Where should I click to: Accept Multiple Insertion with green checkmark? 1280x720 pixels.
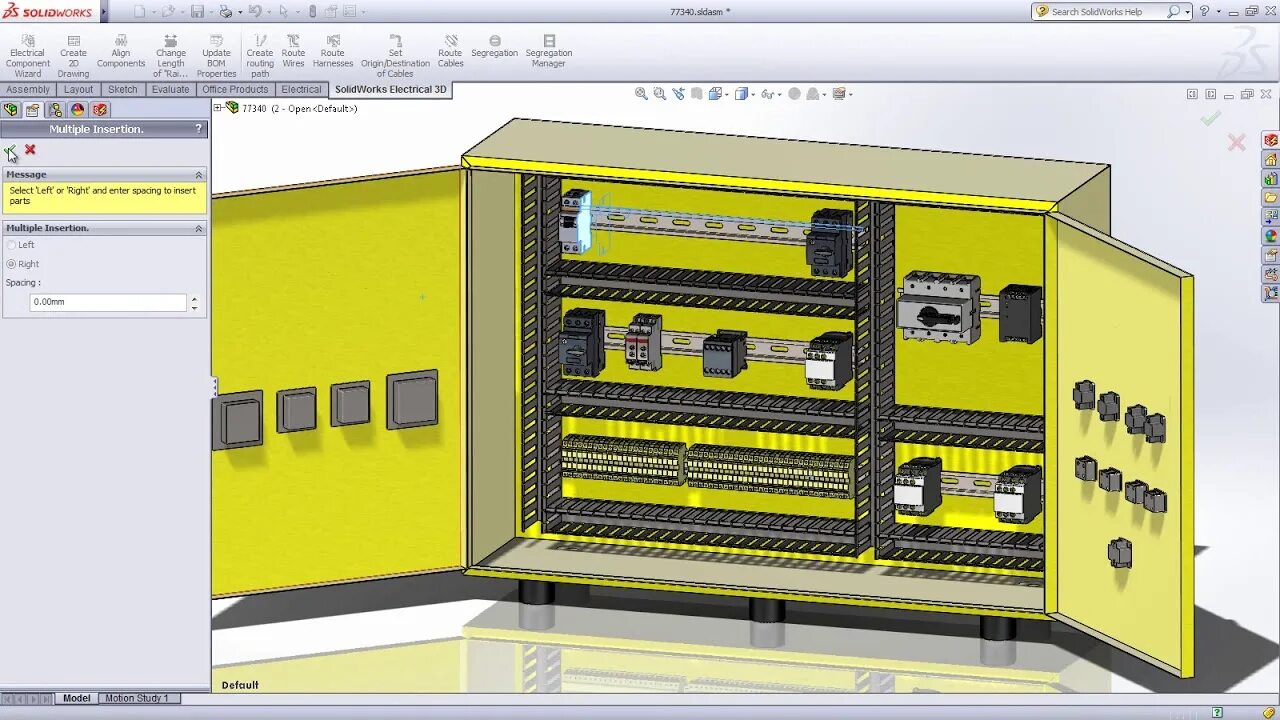pos(10,150)
